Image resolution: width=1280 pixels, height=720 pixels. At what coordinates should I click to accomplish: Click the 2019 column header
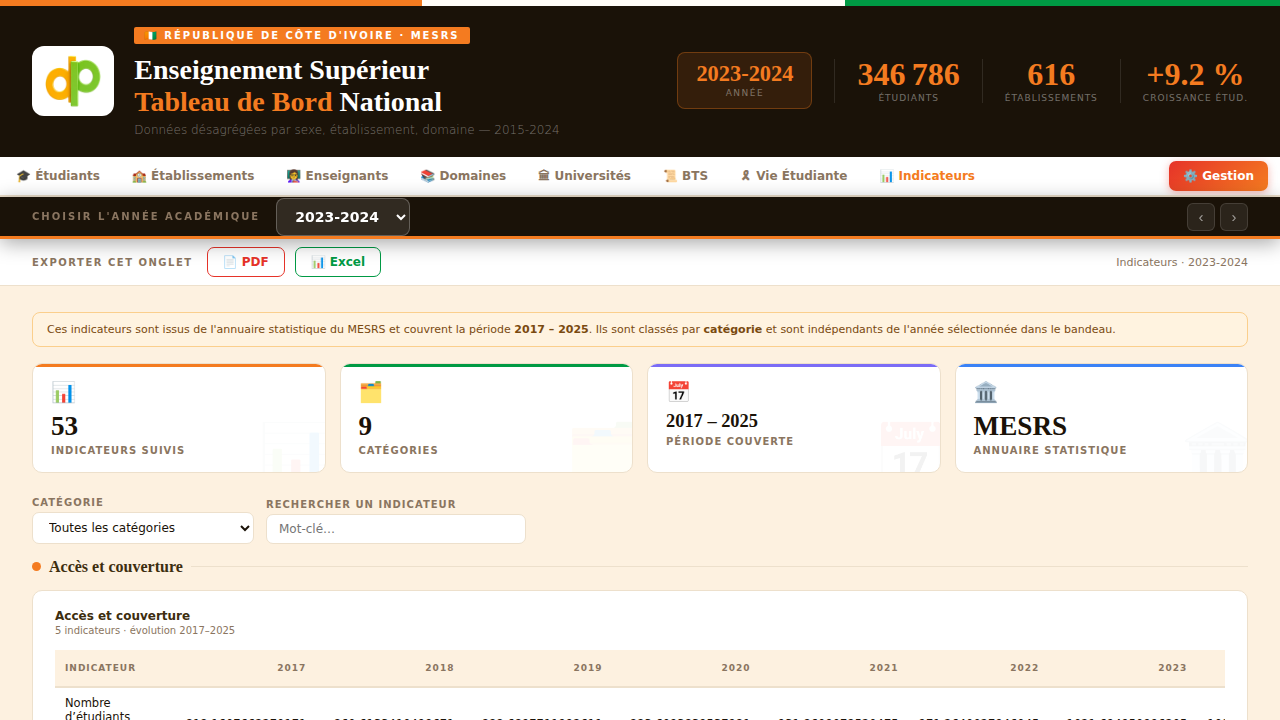coord(587,668)
